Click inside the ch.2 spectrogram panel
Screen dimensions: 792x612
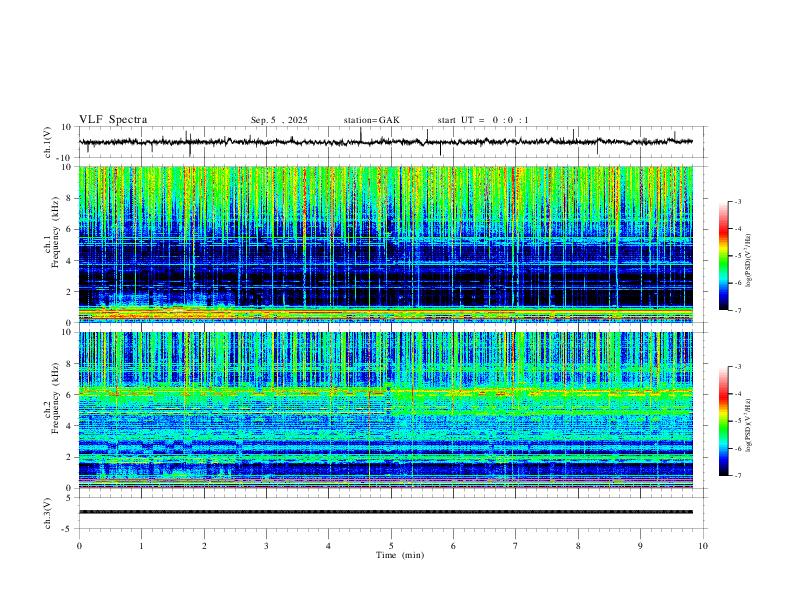[x=386, y=410]
